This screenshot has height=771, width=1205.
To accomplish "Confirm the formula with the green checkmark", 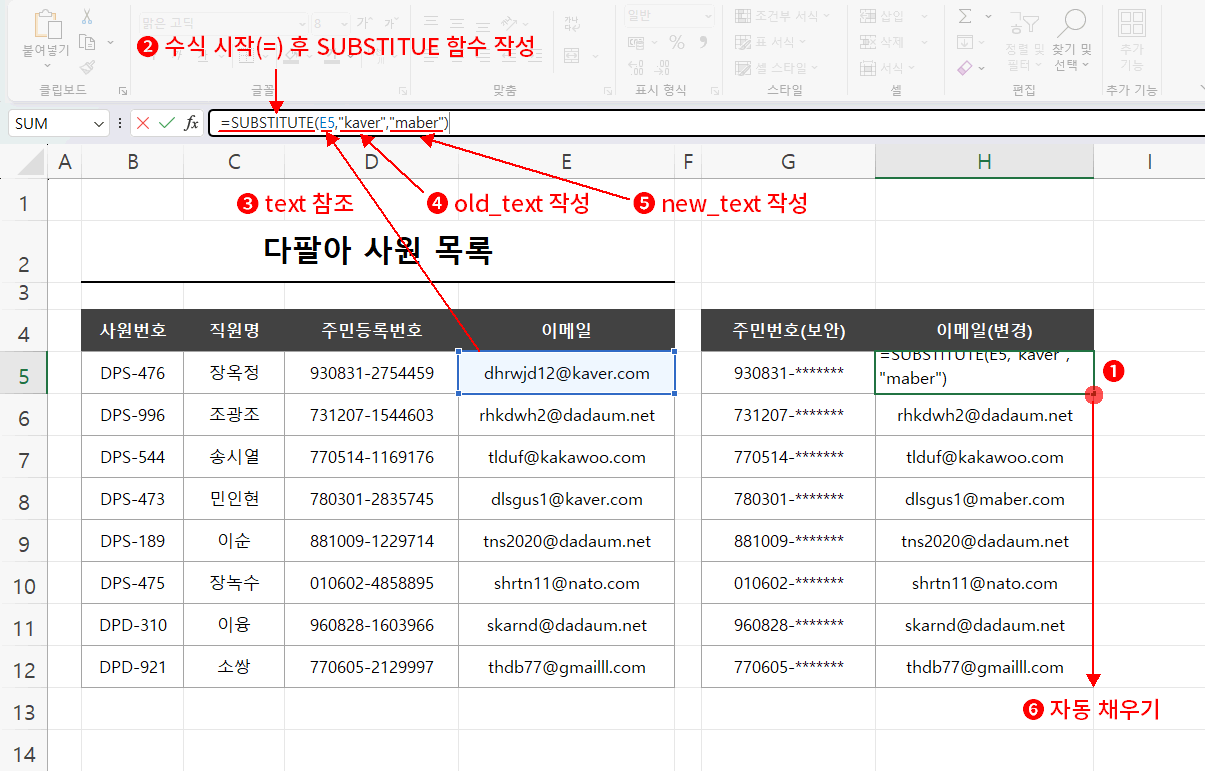I will (x=166, y=123).
